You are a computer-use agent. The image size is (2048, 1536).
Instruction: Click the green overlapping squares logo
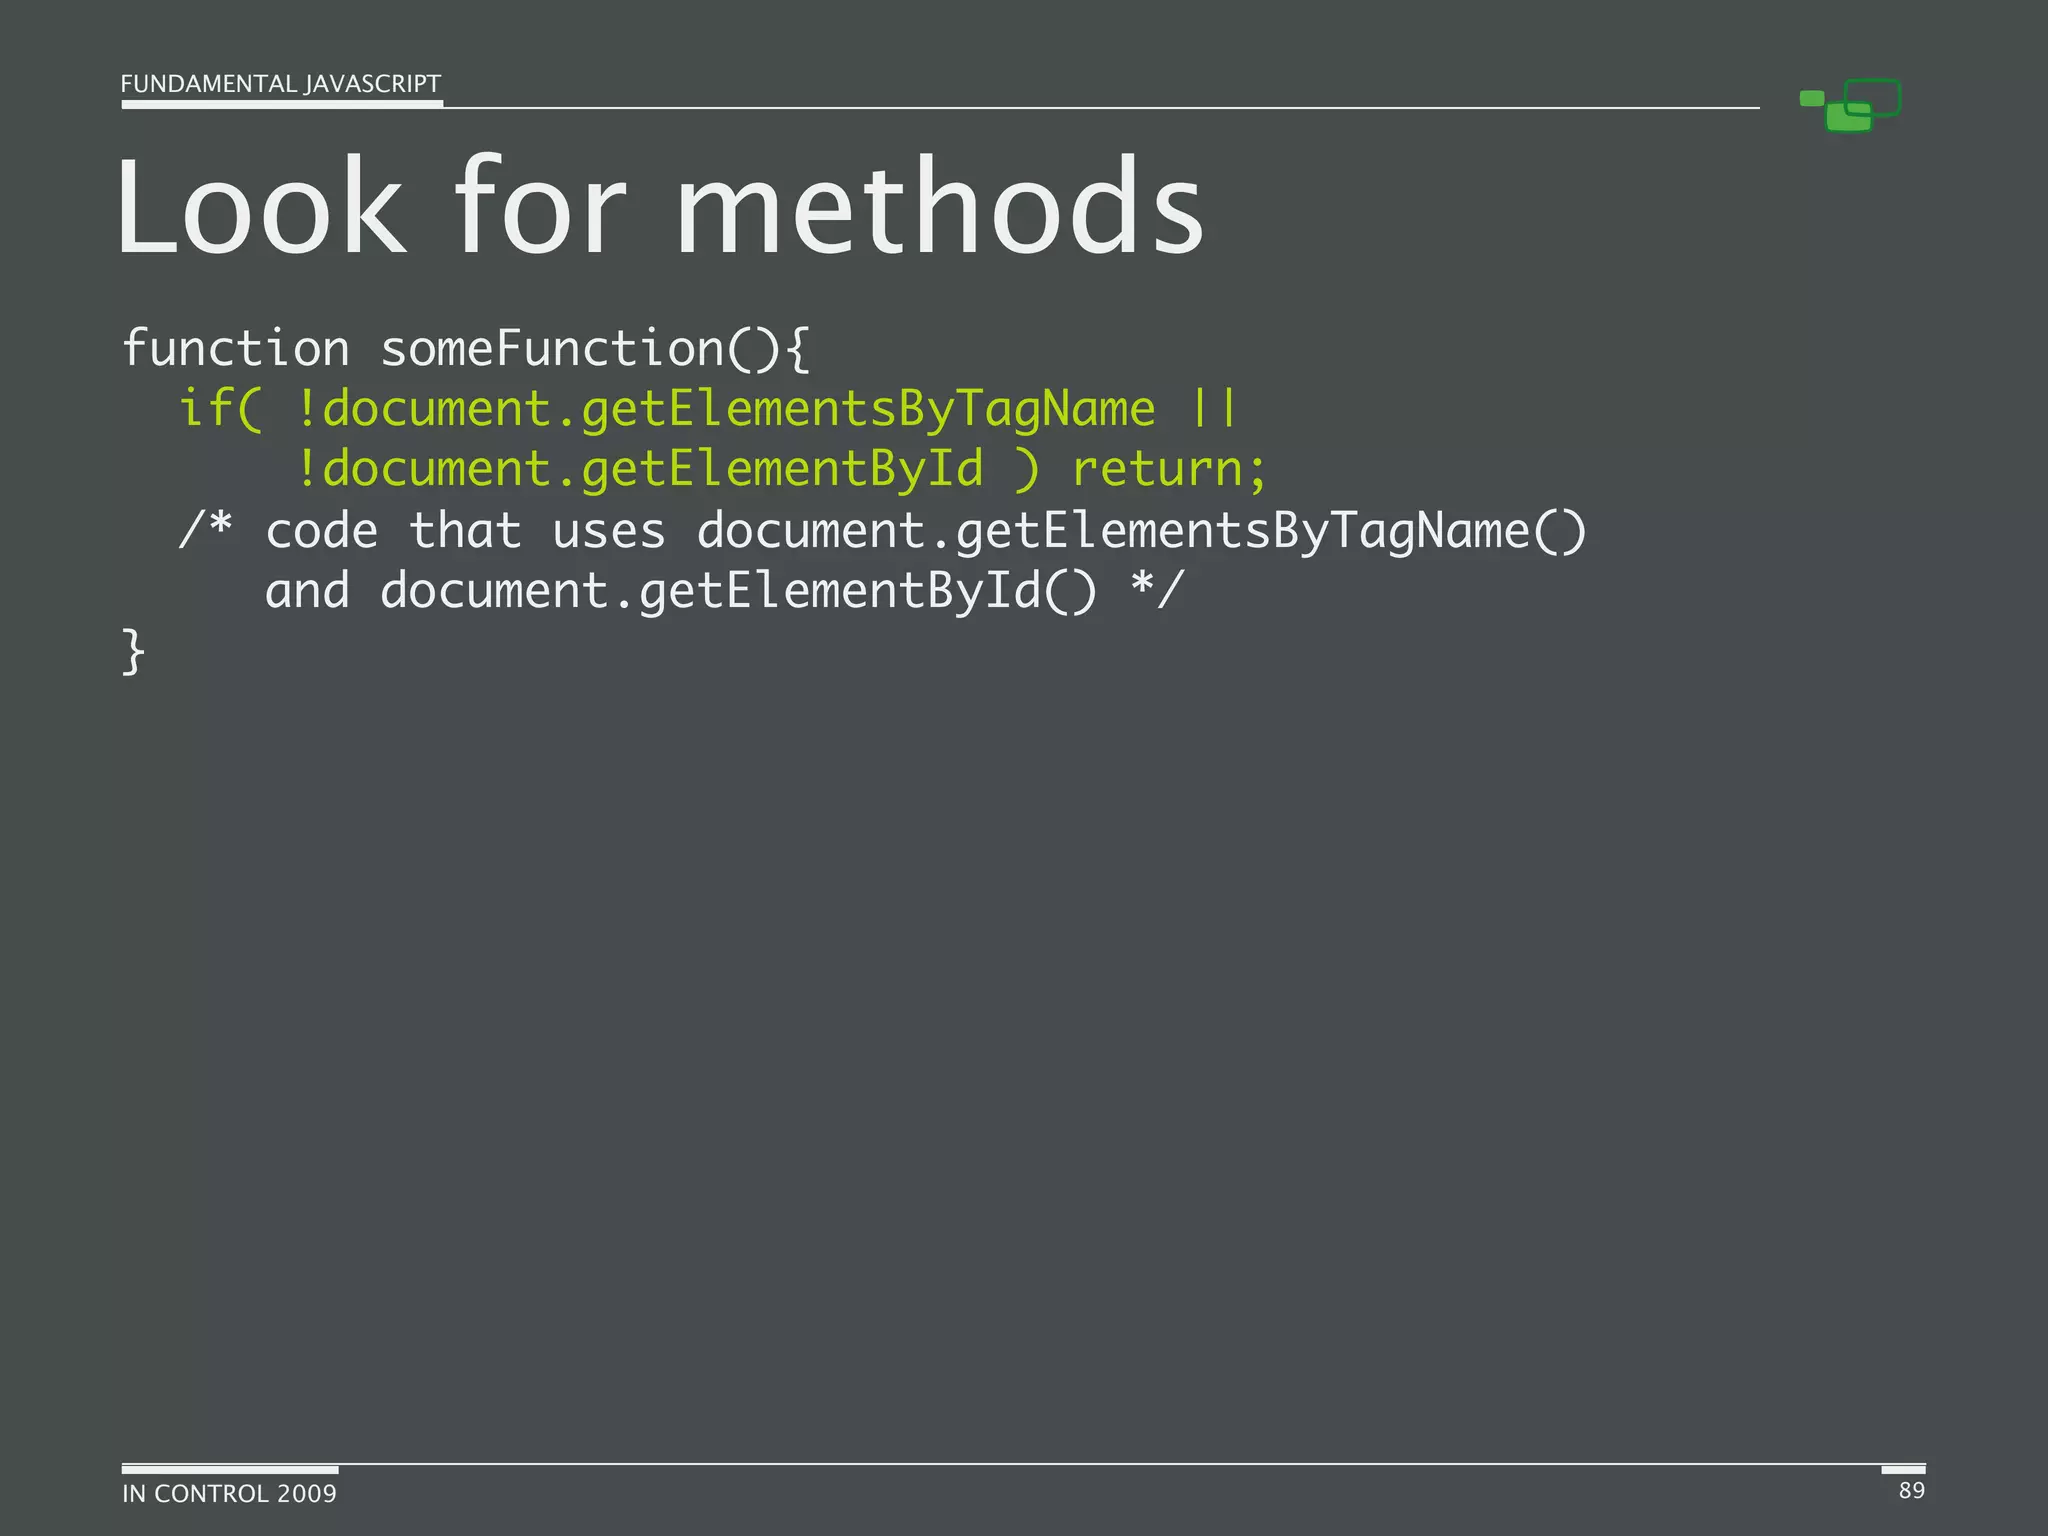1849,106
